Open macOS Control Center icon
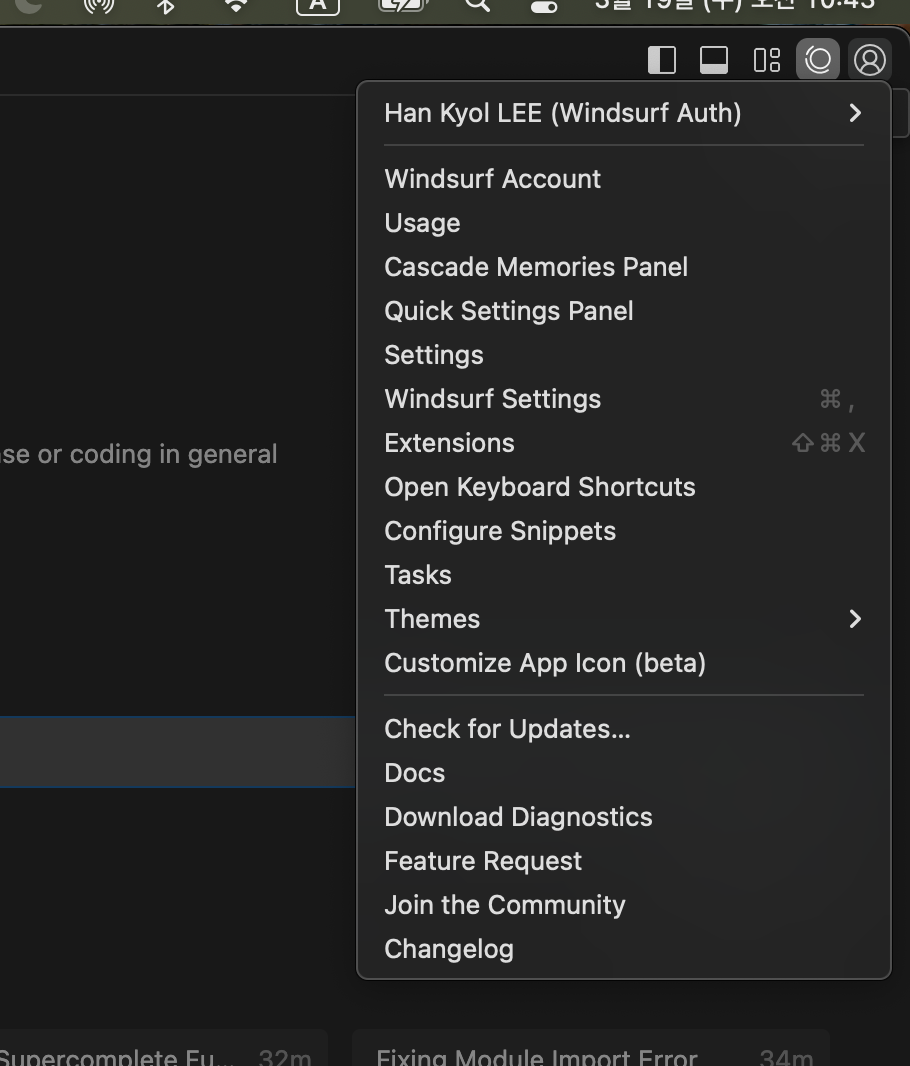 tap(543, 5)
